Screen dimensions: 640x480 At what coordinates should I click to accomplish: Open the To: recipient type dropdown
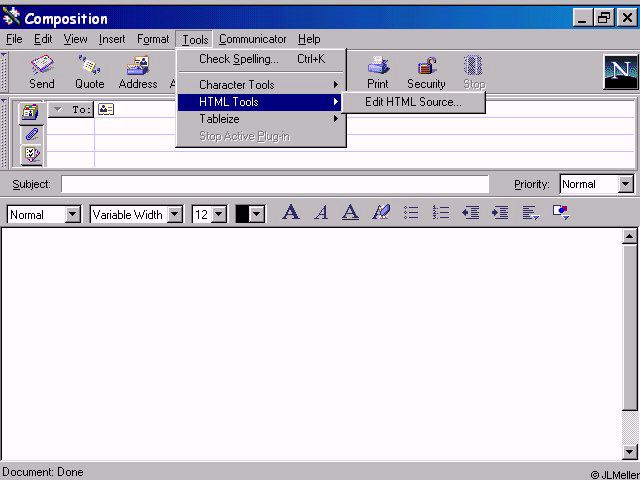click(x=71, y=109)
